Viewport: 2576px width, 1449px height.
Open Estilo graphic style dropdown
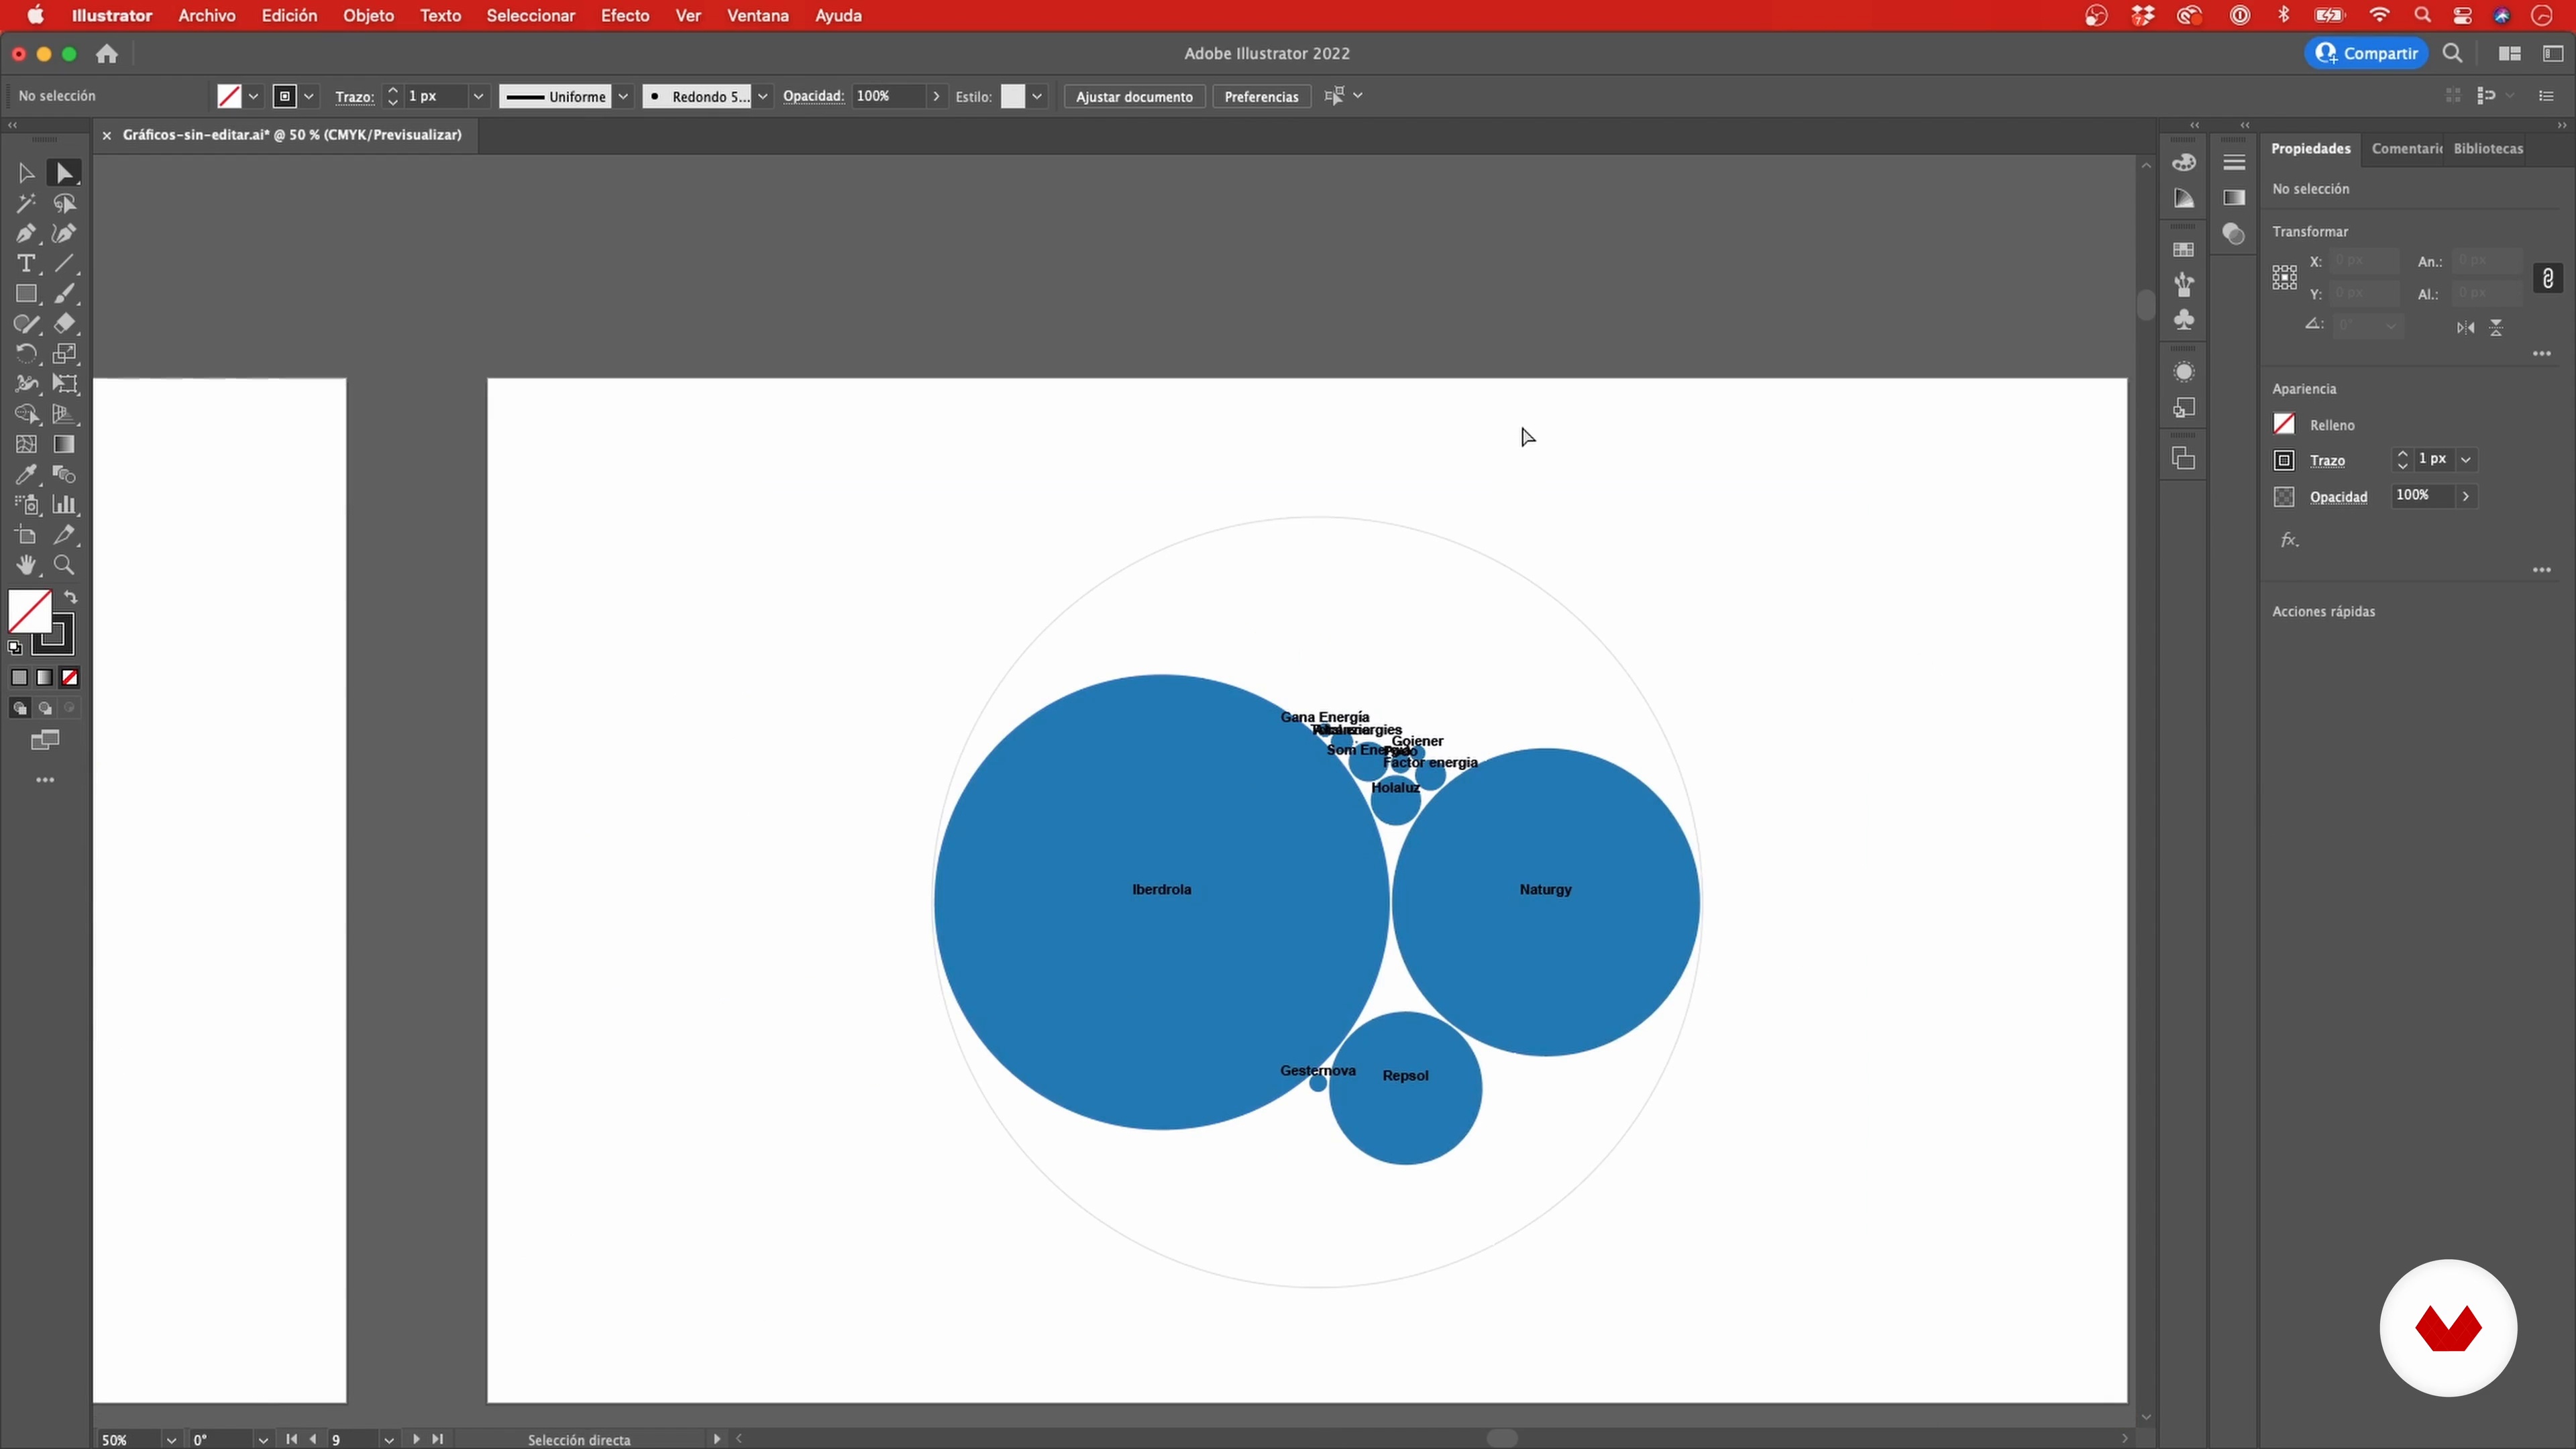(1037, 96)
